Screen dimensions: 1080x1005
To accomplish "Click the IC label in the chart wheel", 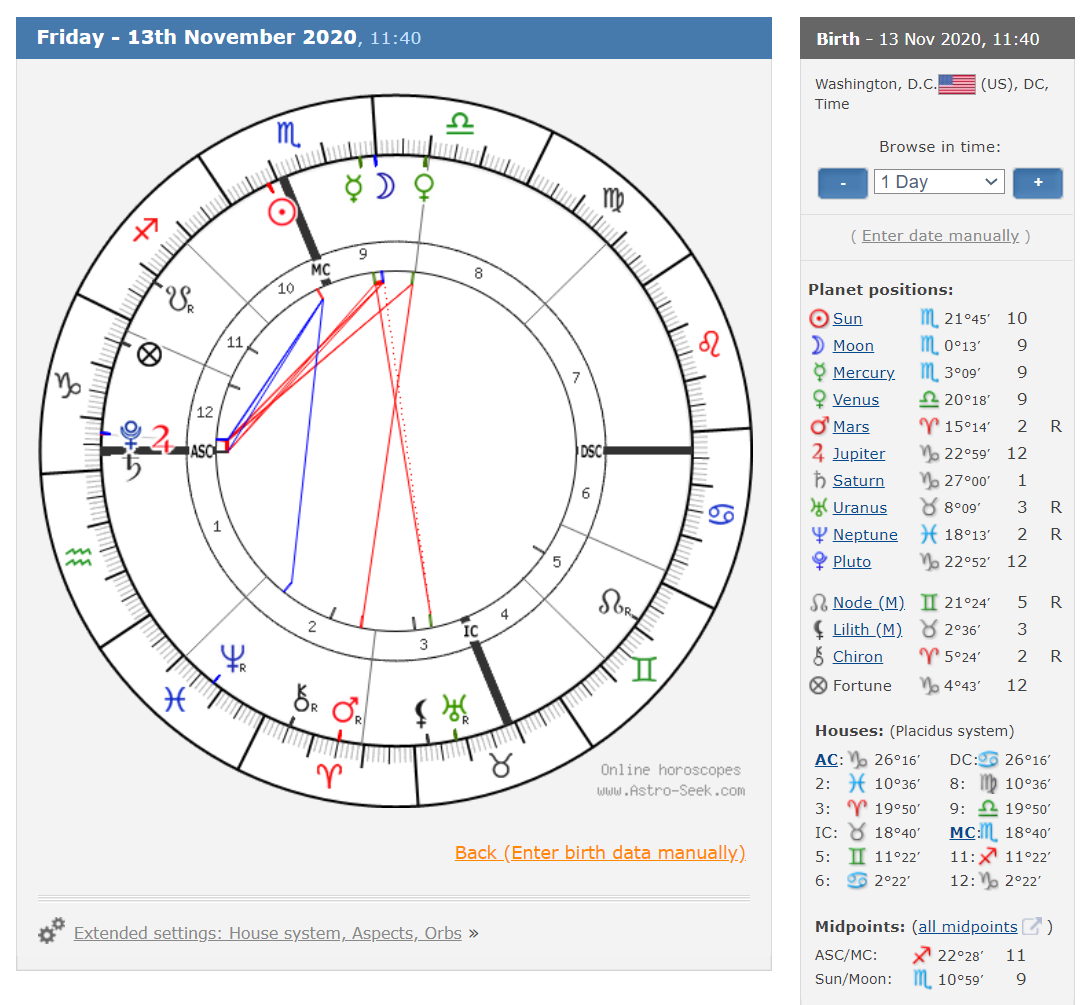I will [x=470, y=631].
